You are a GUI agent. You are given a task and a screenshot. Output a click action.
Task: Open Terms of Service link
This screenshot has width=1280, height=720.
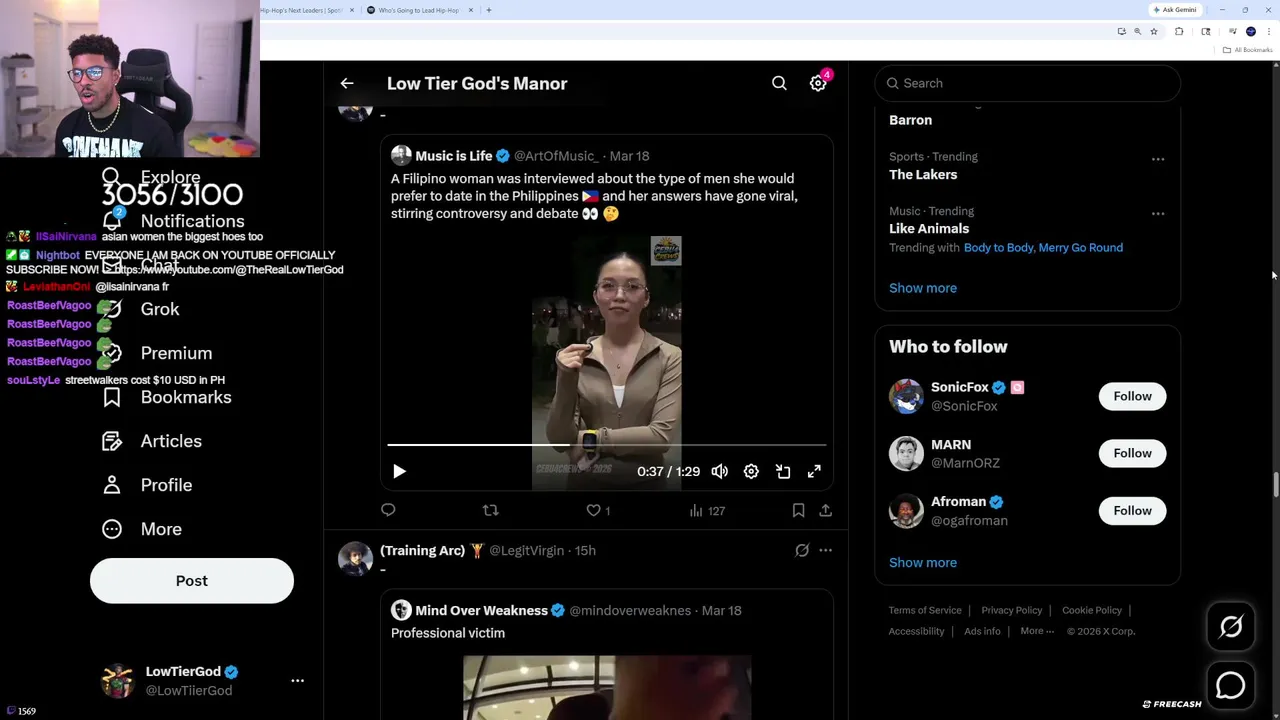coord(925,610)
